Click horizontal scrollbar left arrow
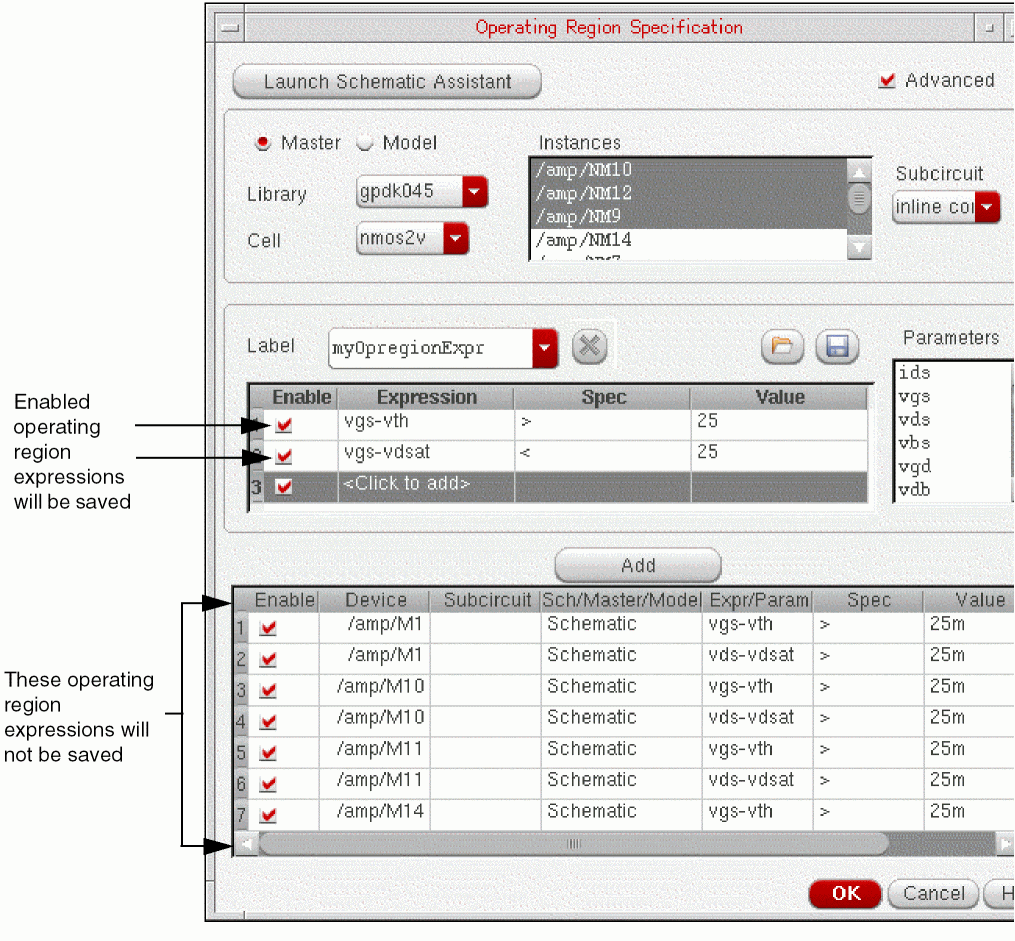1015x941 pixels. tap(246, 844)
